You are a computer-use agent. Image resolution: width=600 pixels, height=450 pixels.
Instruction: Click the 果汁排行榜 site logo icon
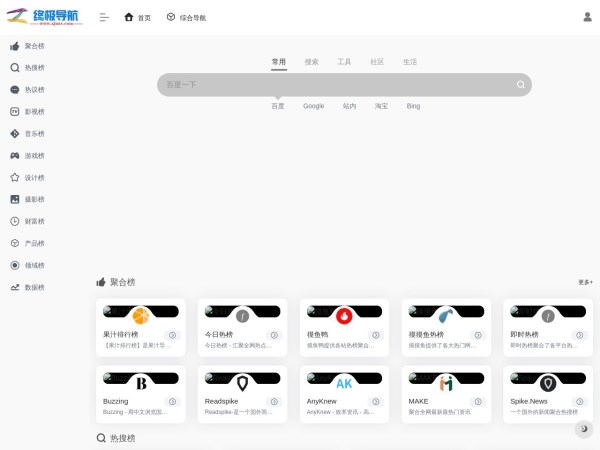click(x=141, y=316)
